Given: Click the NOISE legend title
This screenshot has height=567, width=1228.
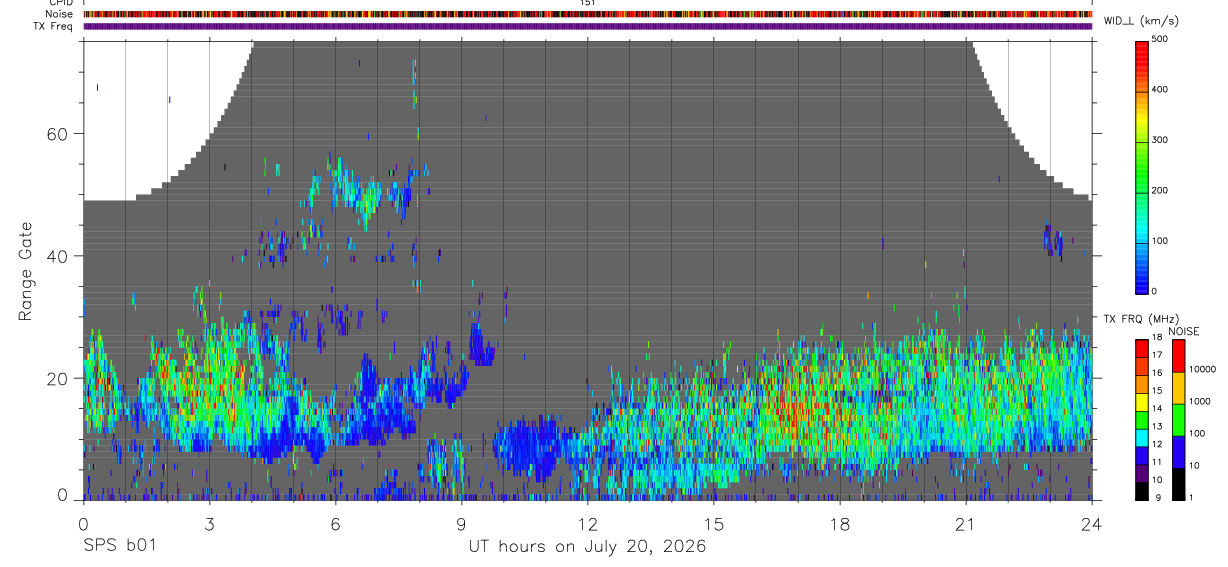Looking at the screenshot, I should [x=1183, y=331].
